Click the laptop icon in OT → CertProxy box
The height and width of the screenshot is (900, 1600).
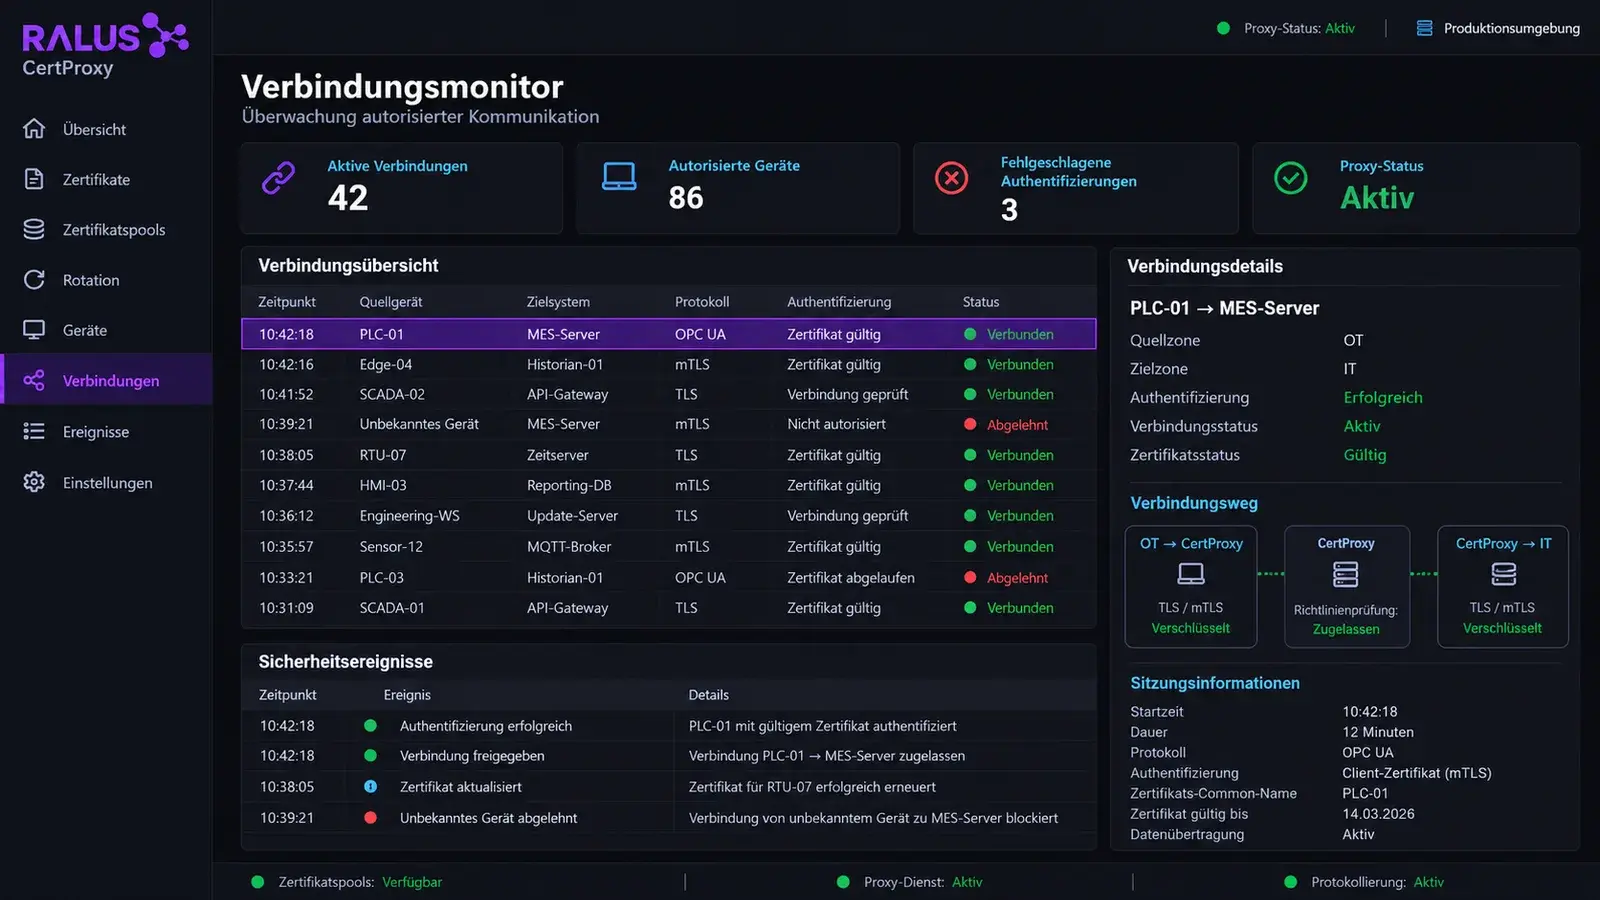(x=1191, y=574)
